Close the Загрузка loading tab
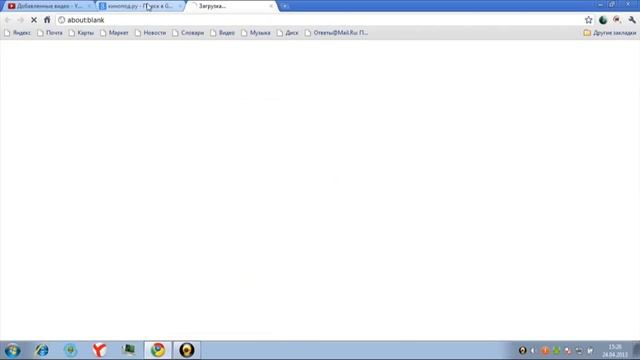The image size is (640, 360). pyautogui.click(x=271, y=6)
